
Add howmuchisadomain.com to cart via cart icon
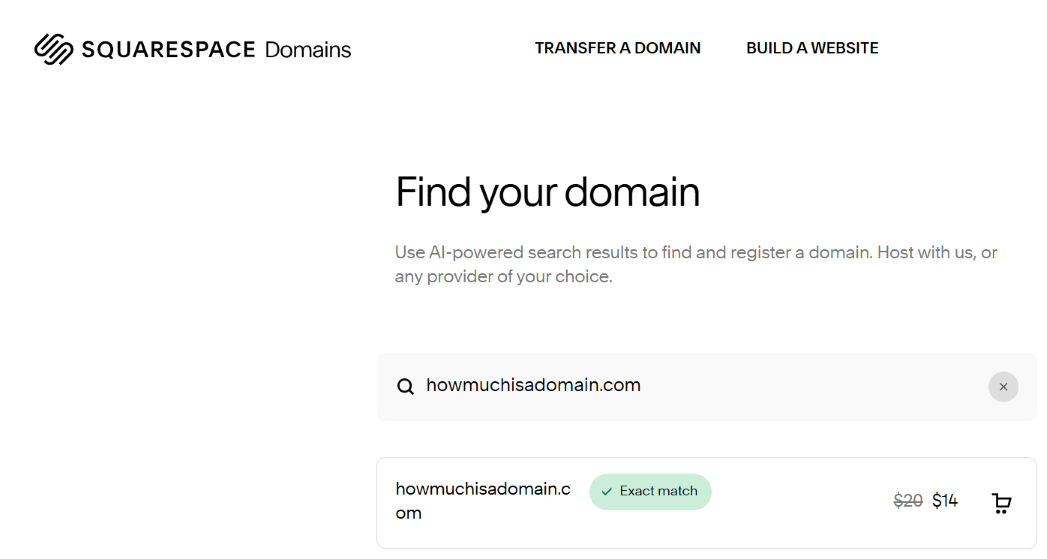point(1001,503)
